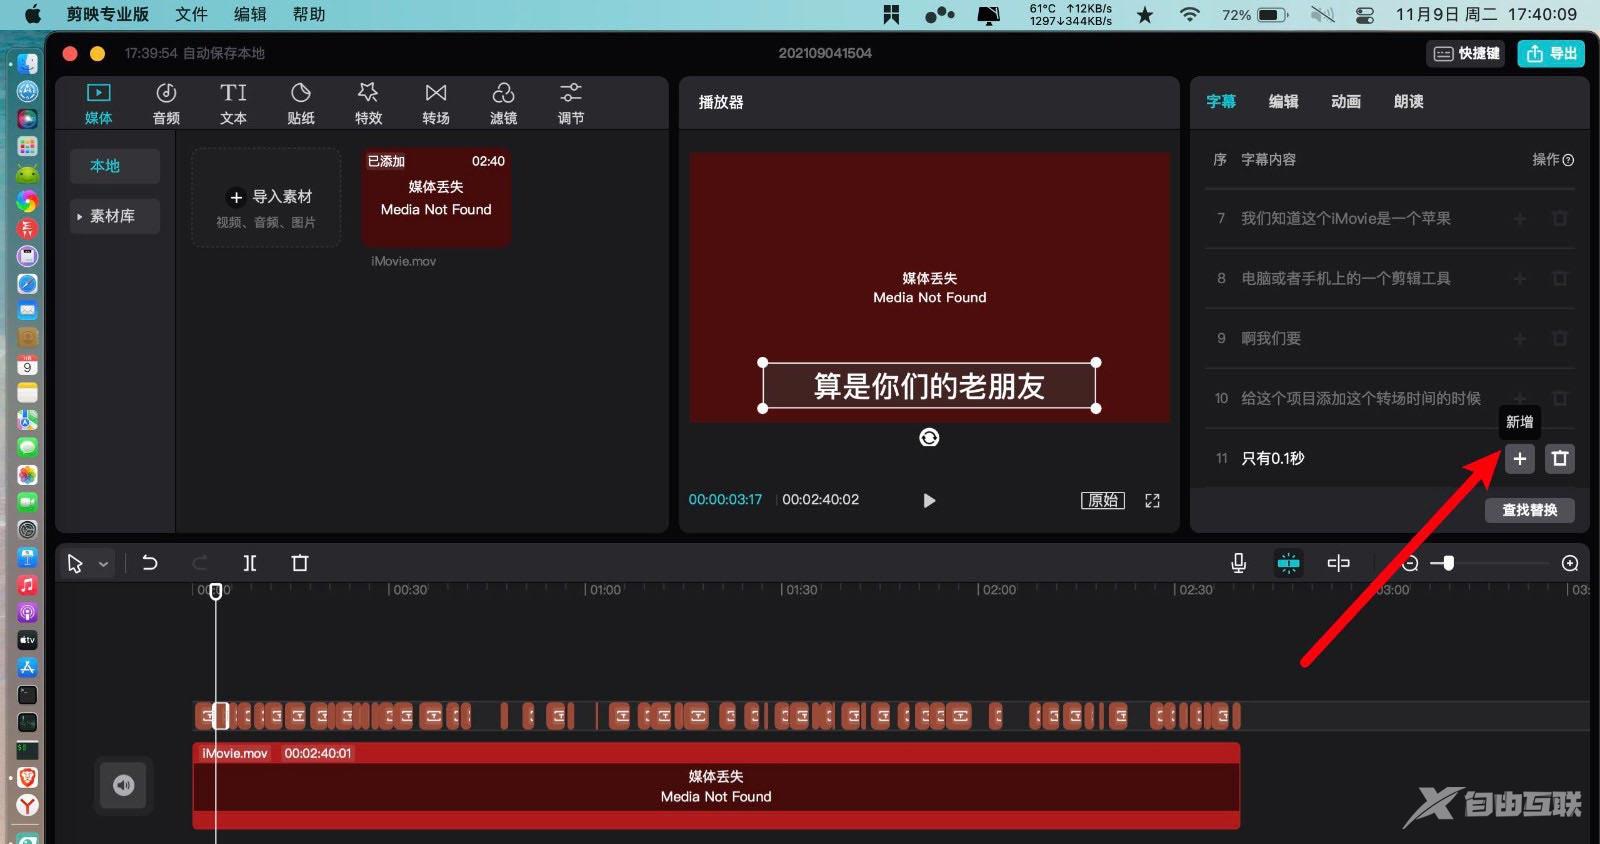
Task: Open the 特效 effects panel
Action: click(368, 104)
